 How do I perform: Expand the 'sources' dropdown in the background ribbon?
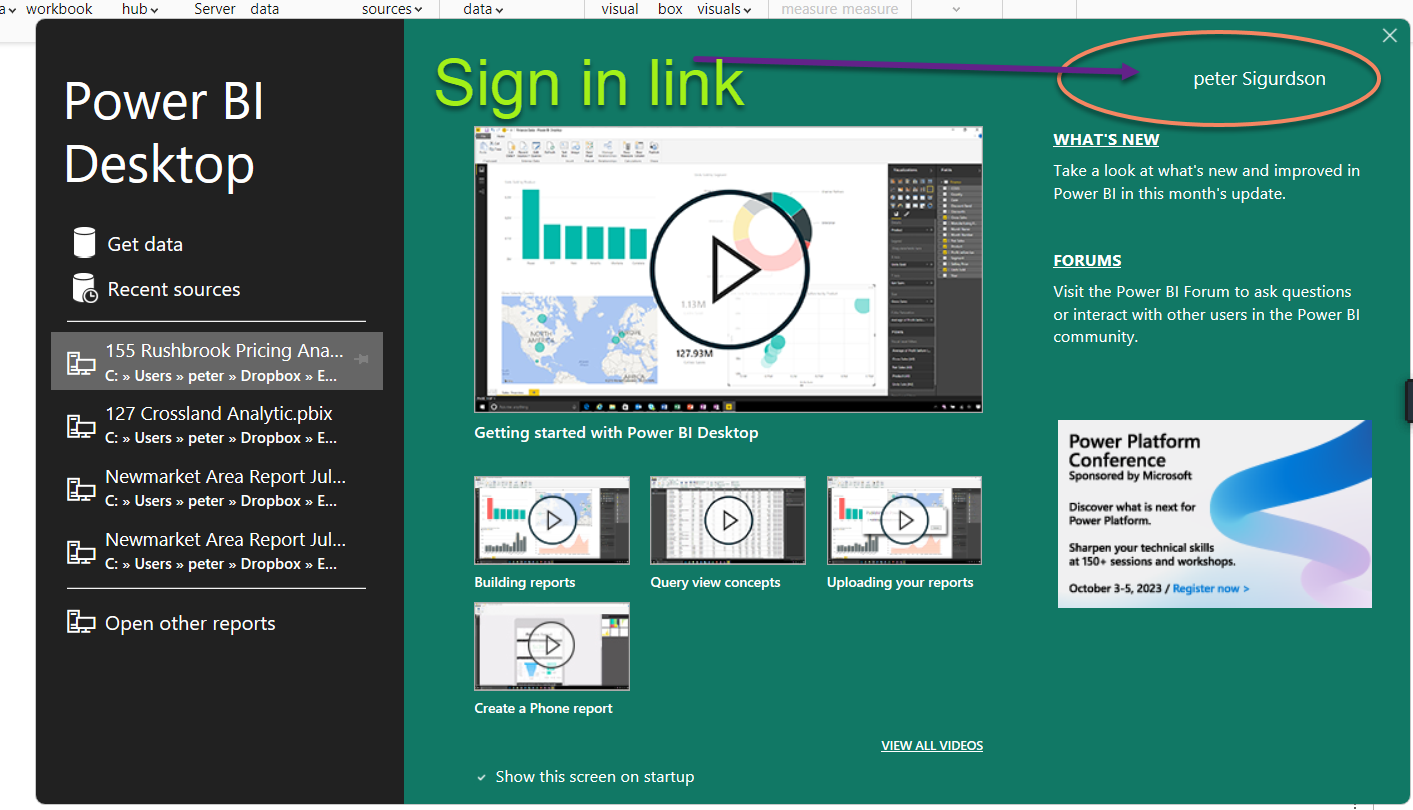(392, 9)
